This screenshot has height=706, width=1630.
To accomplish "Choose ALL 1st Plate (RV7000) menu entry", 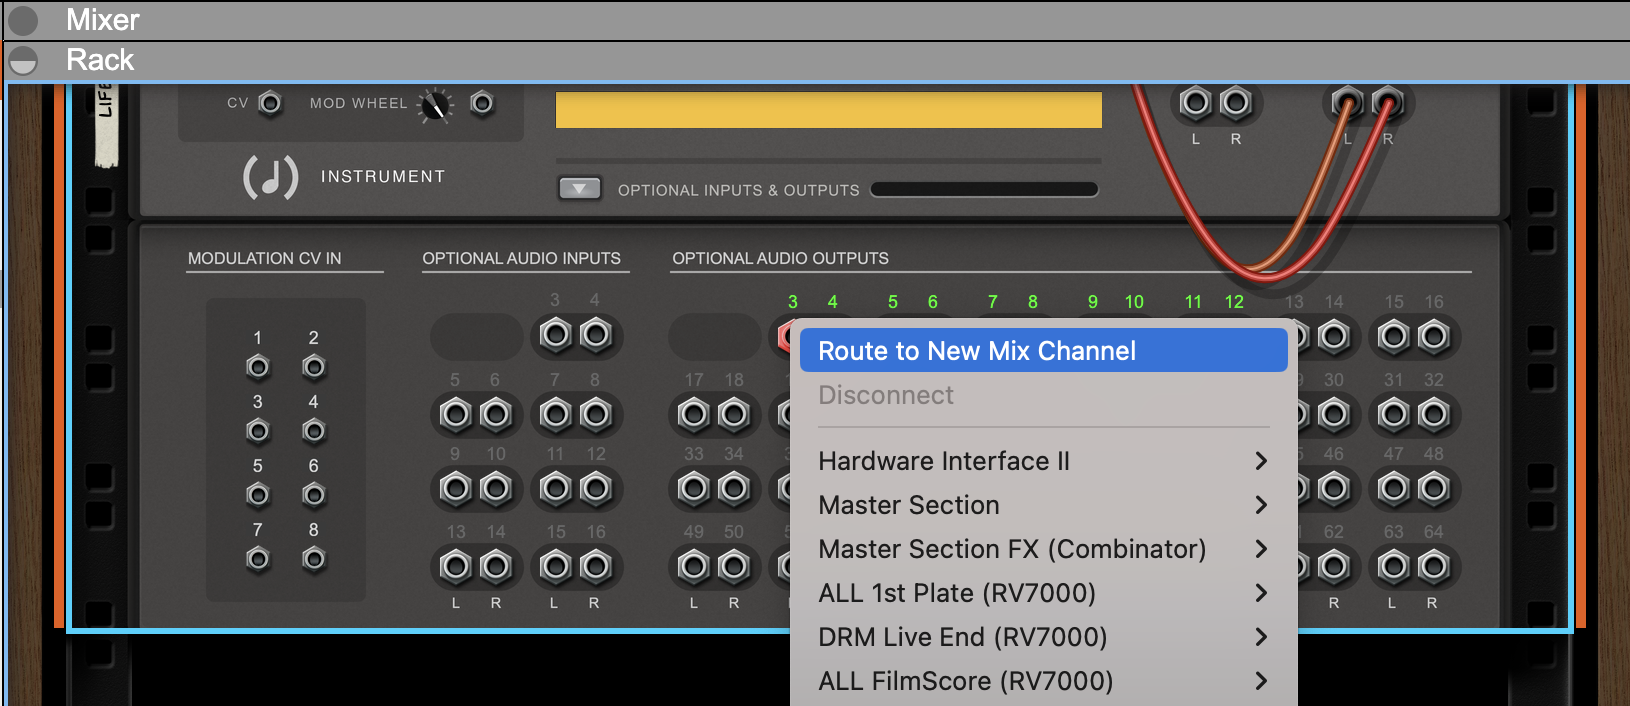I will (x=956, y=593).
